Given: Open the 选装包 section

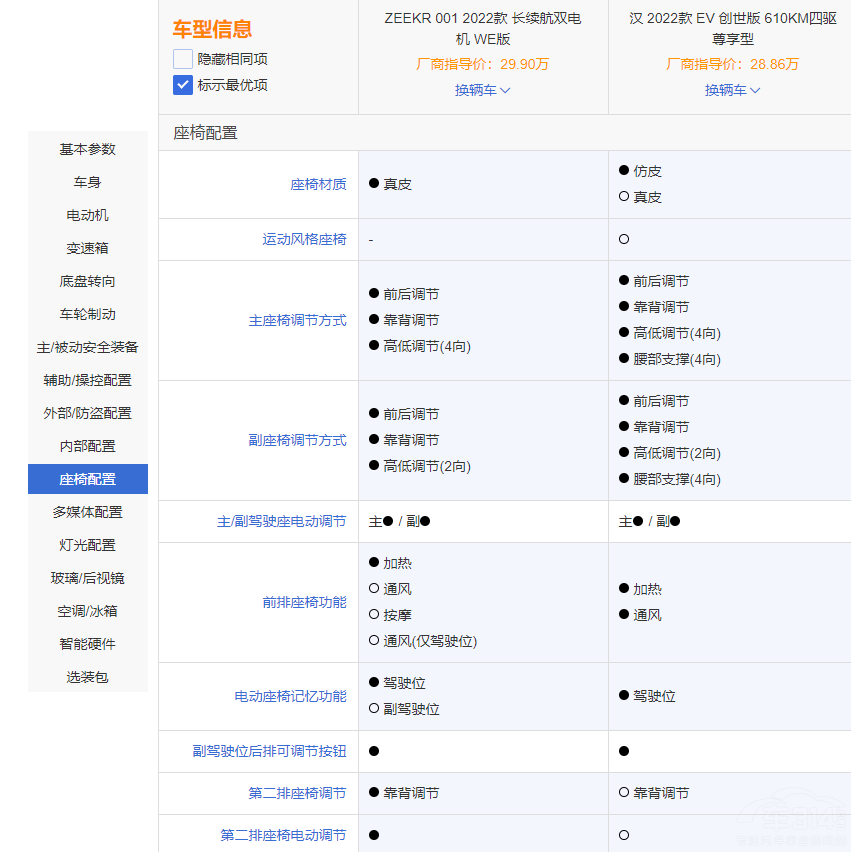Looking at the screenshot, I should [87, 677].
